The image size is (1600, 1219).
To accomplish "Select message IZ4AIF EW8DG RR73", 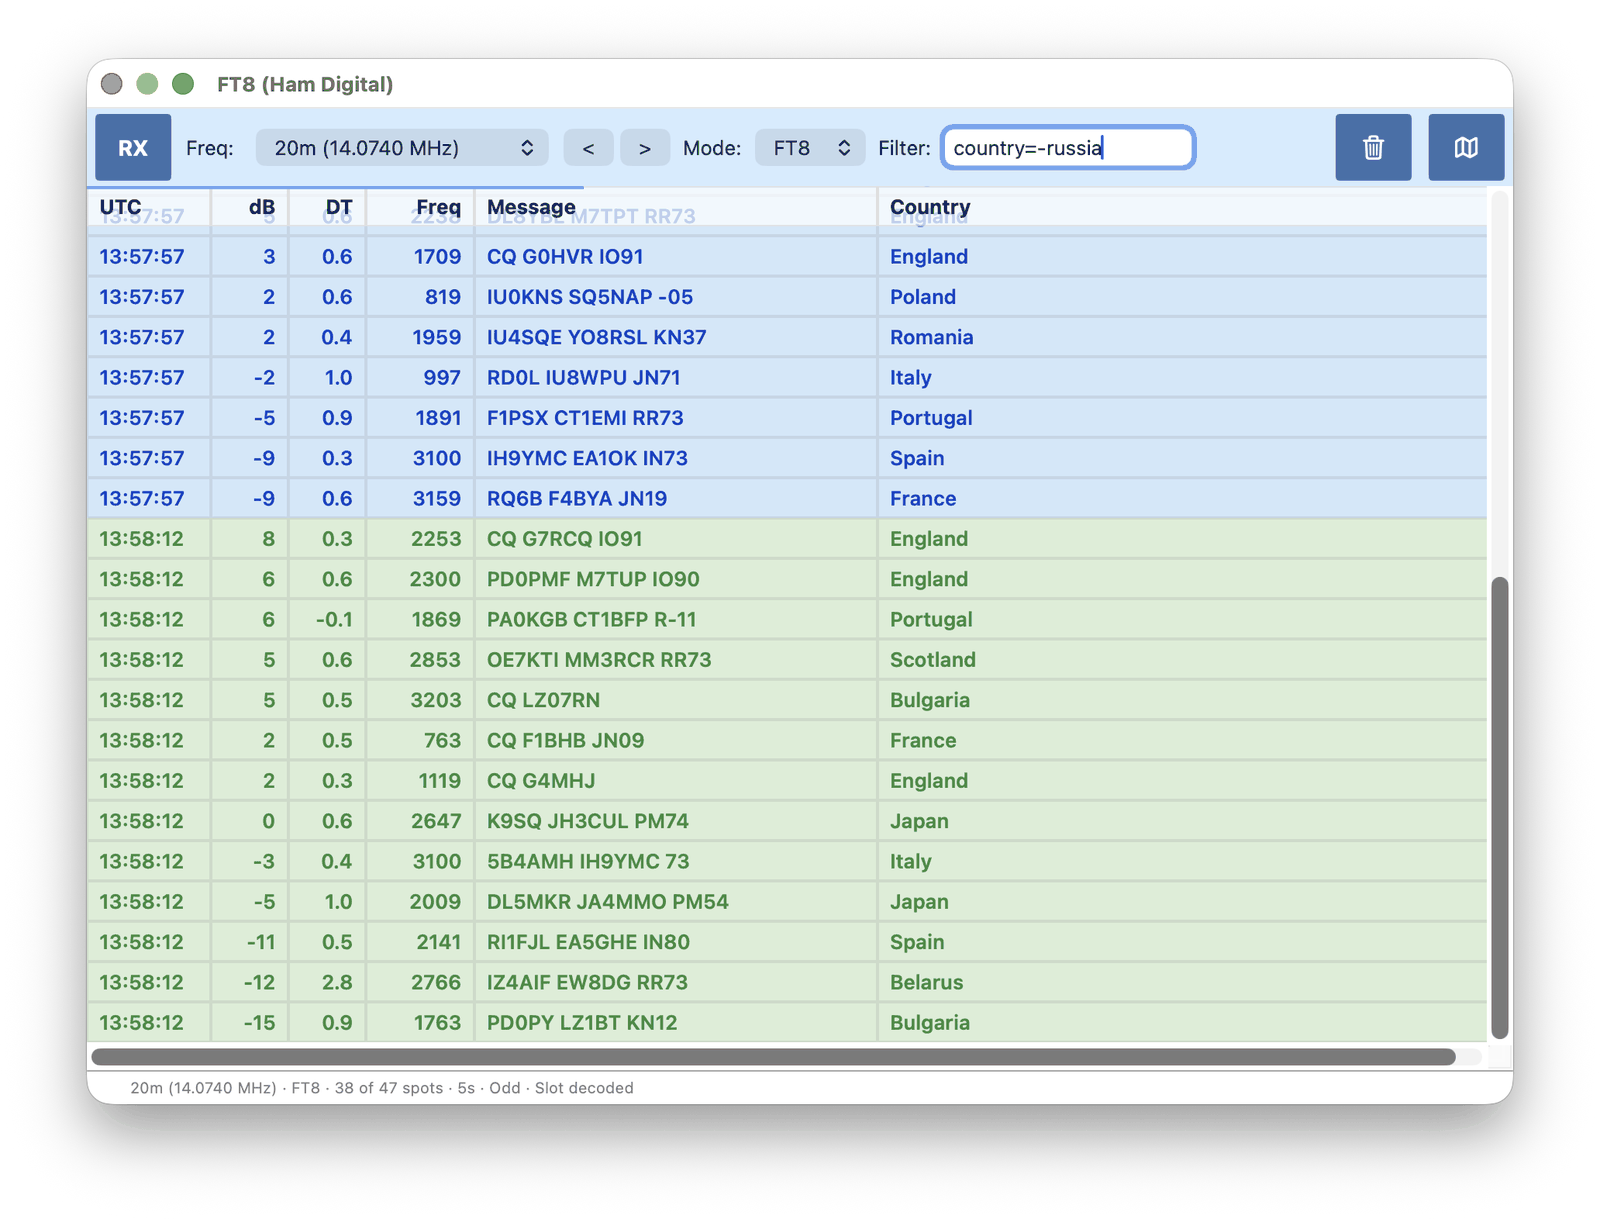I will [587, 982].
